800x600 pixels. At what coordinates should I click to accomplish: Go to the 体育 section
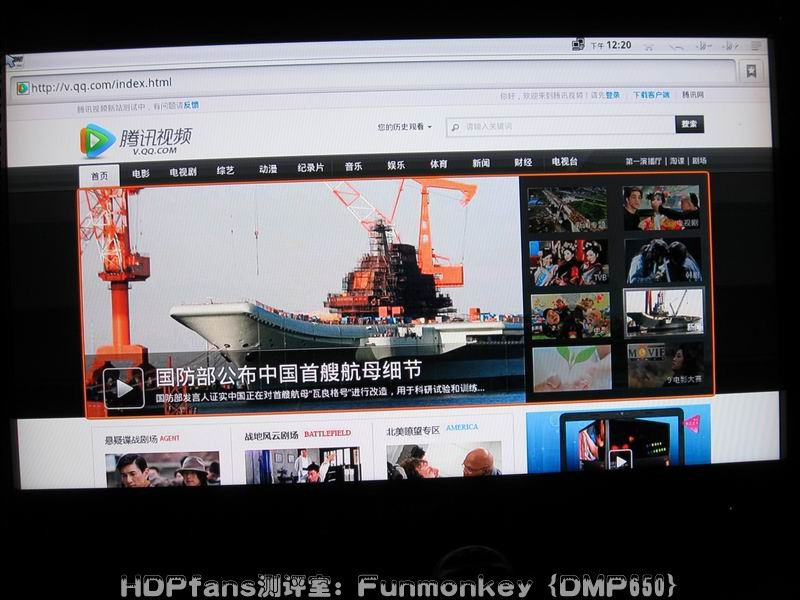pyautogui.click(x=439, y=164)
